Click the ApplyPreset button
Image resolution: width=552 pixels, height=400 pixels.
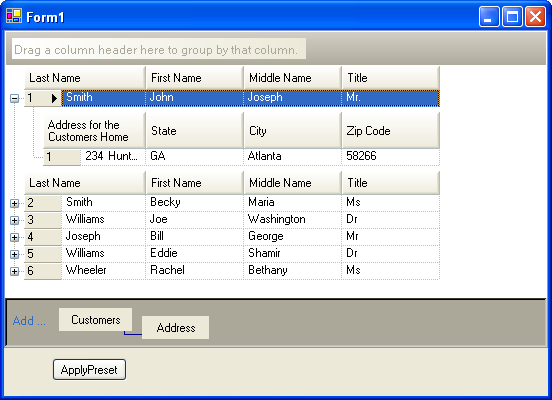(x=89, y=370)
